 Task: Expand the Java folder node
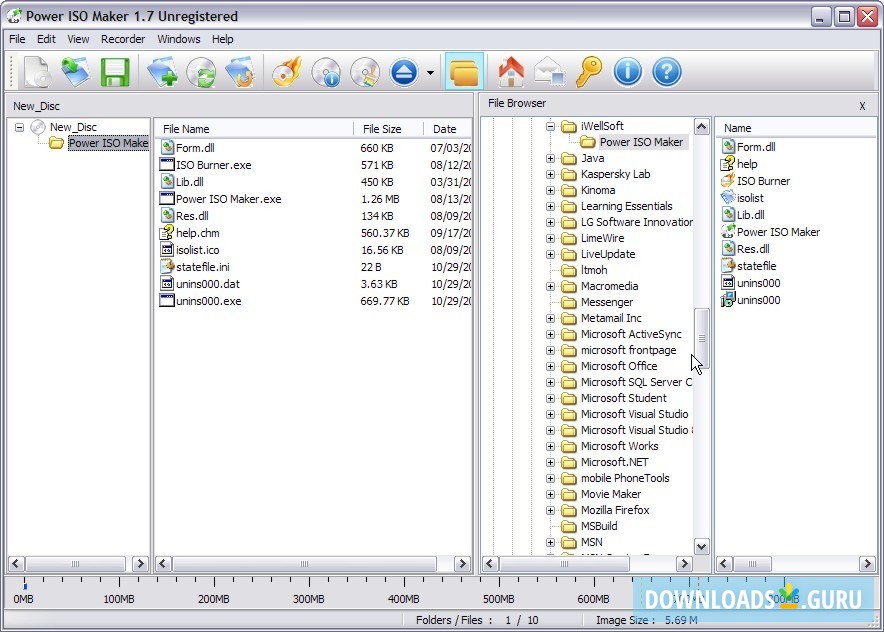[x=550, y=158]
